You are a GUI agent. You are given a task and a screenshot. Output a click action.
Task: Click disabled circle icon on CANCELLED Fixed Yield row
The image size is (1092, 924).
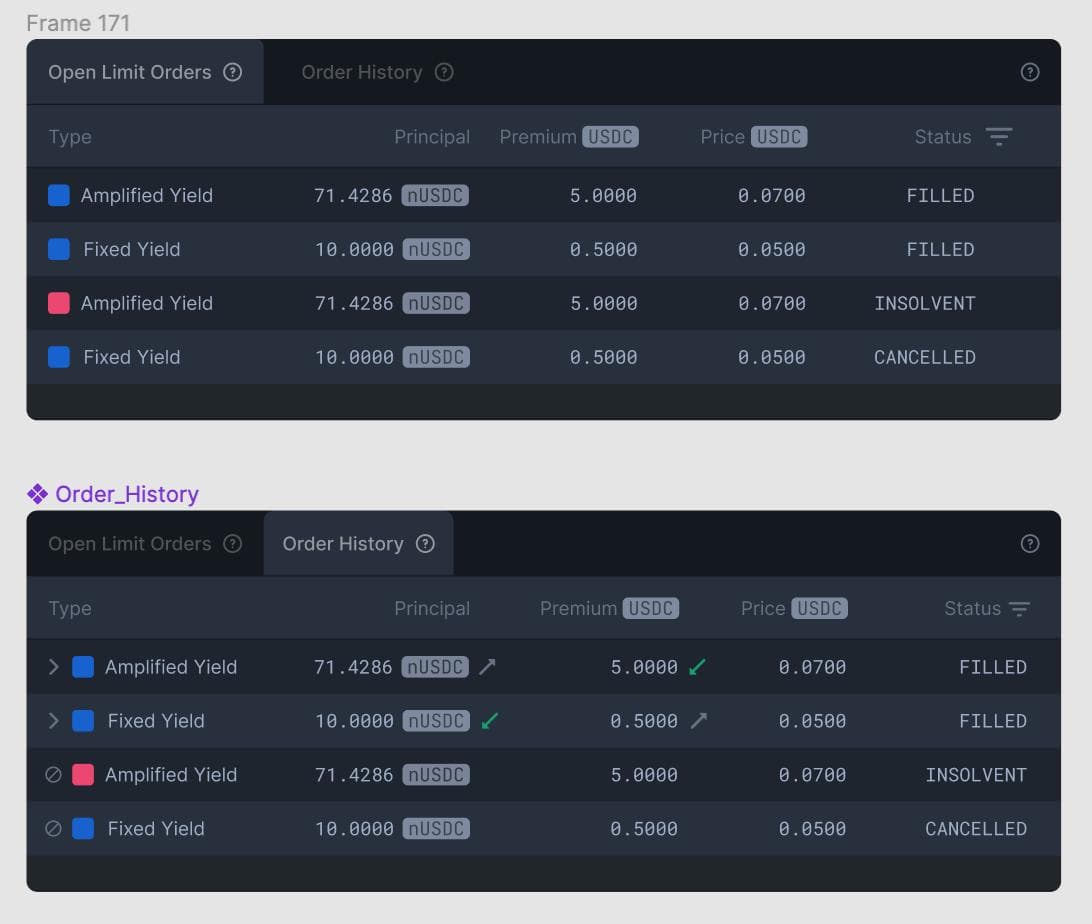pyautogui.click(x=54, y=829)
